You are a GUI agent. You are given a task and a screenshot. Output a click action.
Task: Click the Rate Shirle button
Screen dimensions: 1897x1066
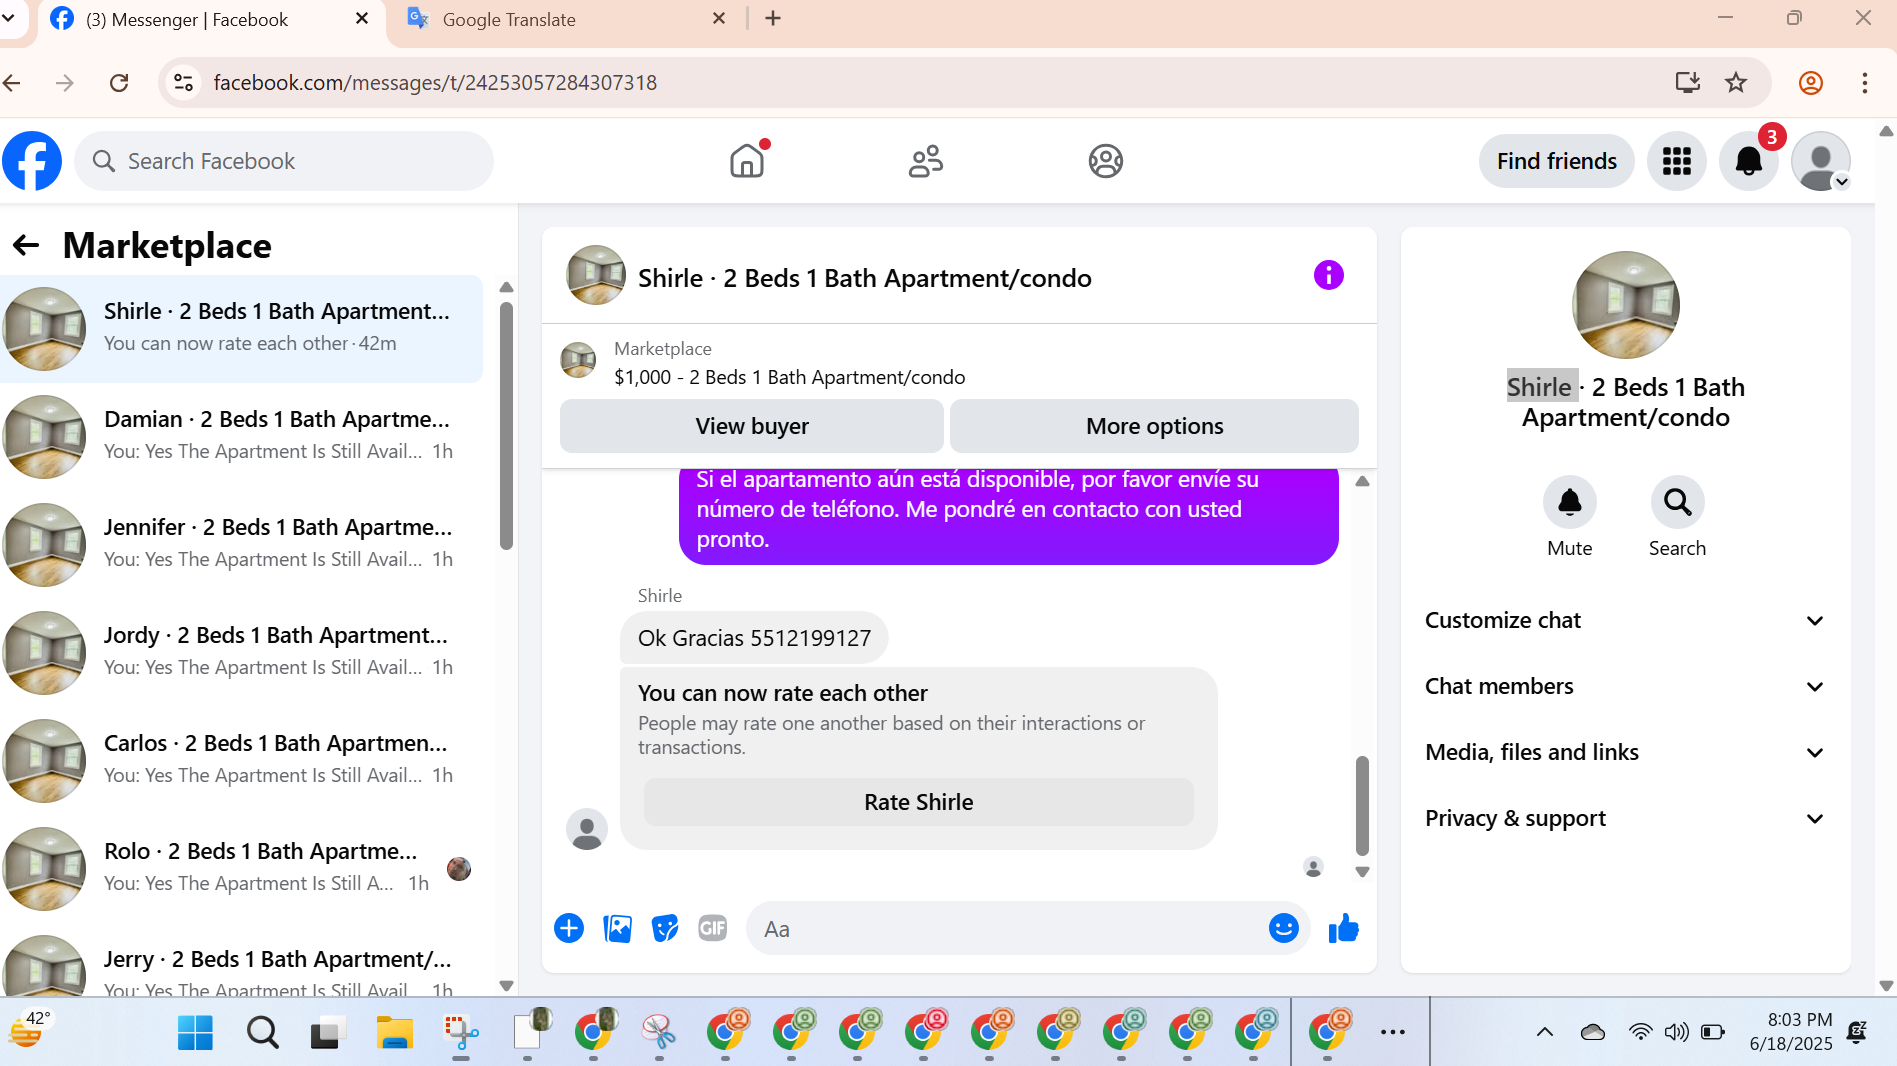(x=918, y=802)
